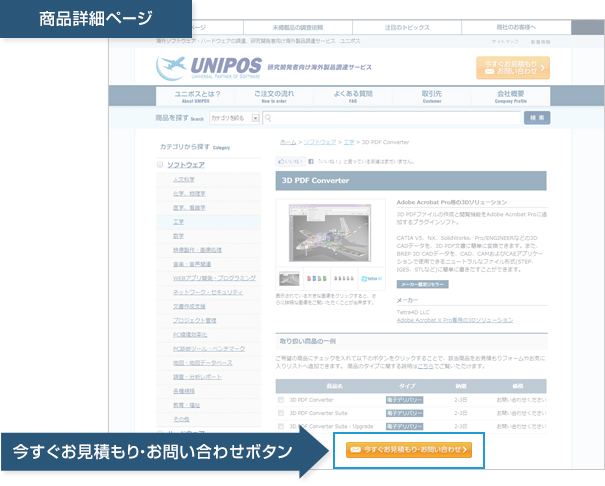Image resolution: width=605 pixels, height=486 pixels.
Task: Click the 商品名 table column header
Action: 335,386
